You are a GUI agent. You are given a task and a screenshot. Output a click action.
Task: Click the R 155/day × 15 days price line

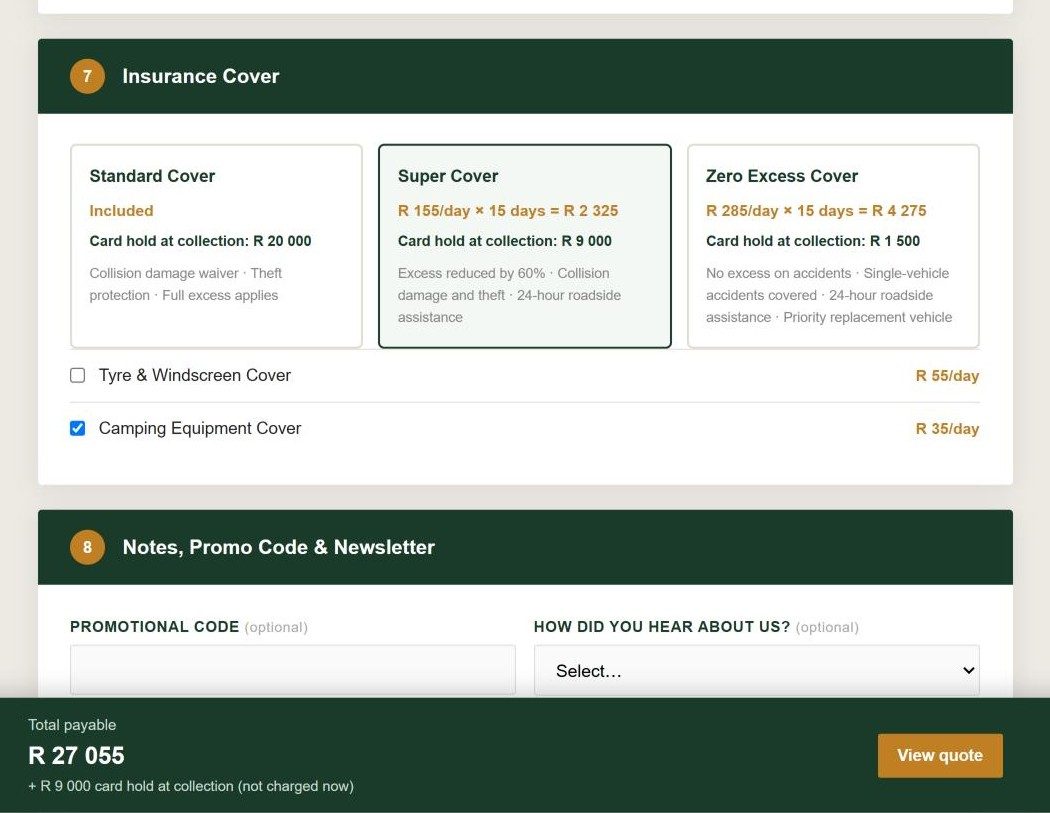point(508,210)
